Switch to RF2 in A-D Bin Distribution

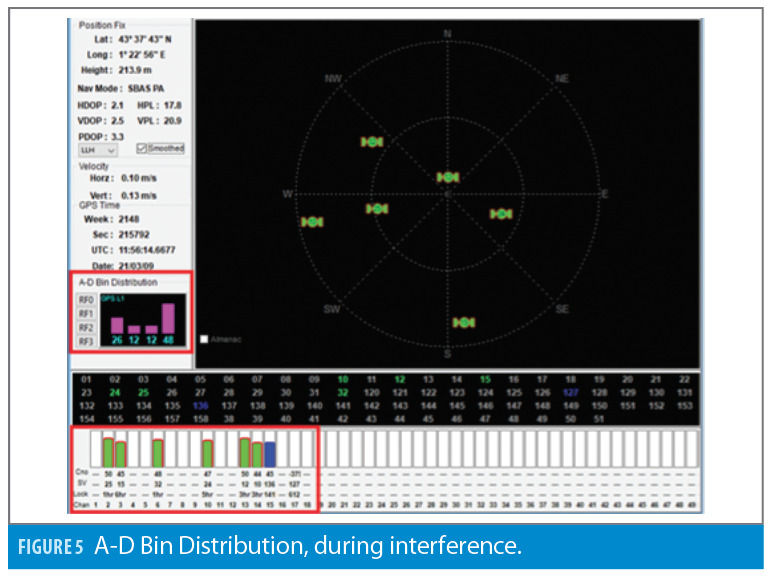coord(86,327)
